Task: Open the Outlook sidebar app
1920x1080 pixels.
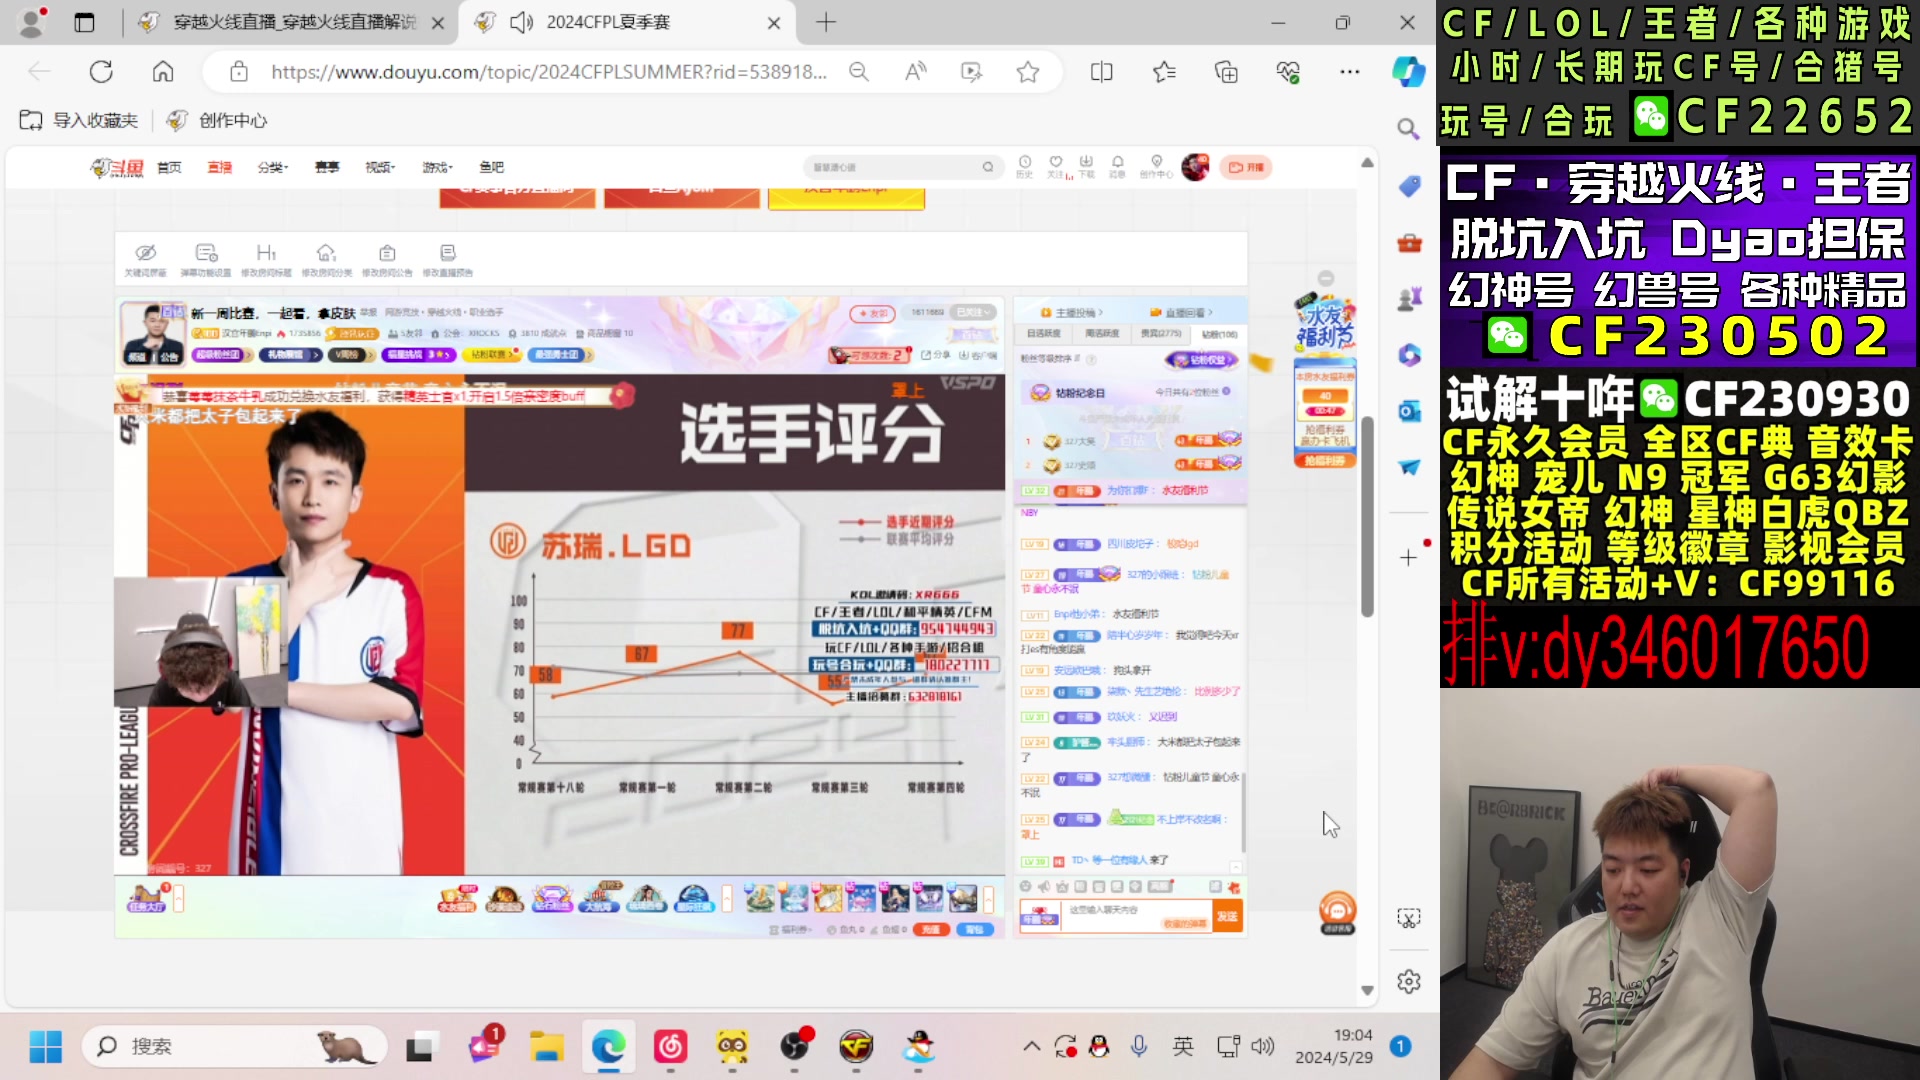Action: click(x=1409, y=411)
